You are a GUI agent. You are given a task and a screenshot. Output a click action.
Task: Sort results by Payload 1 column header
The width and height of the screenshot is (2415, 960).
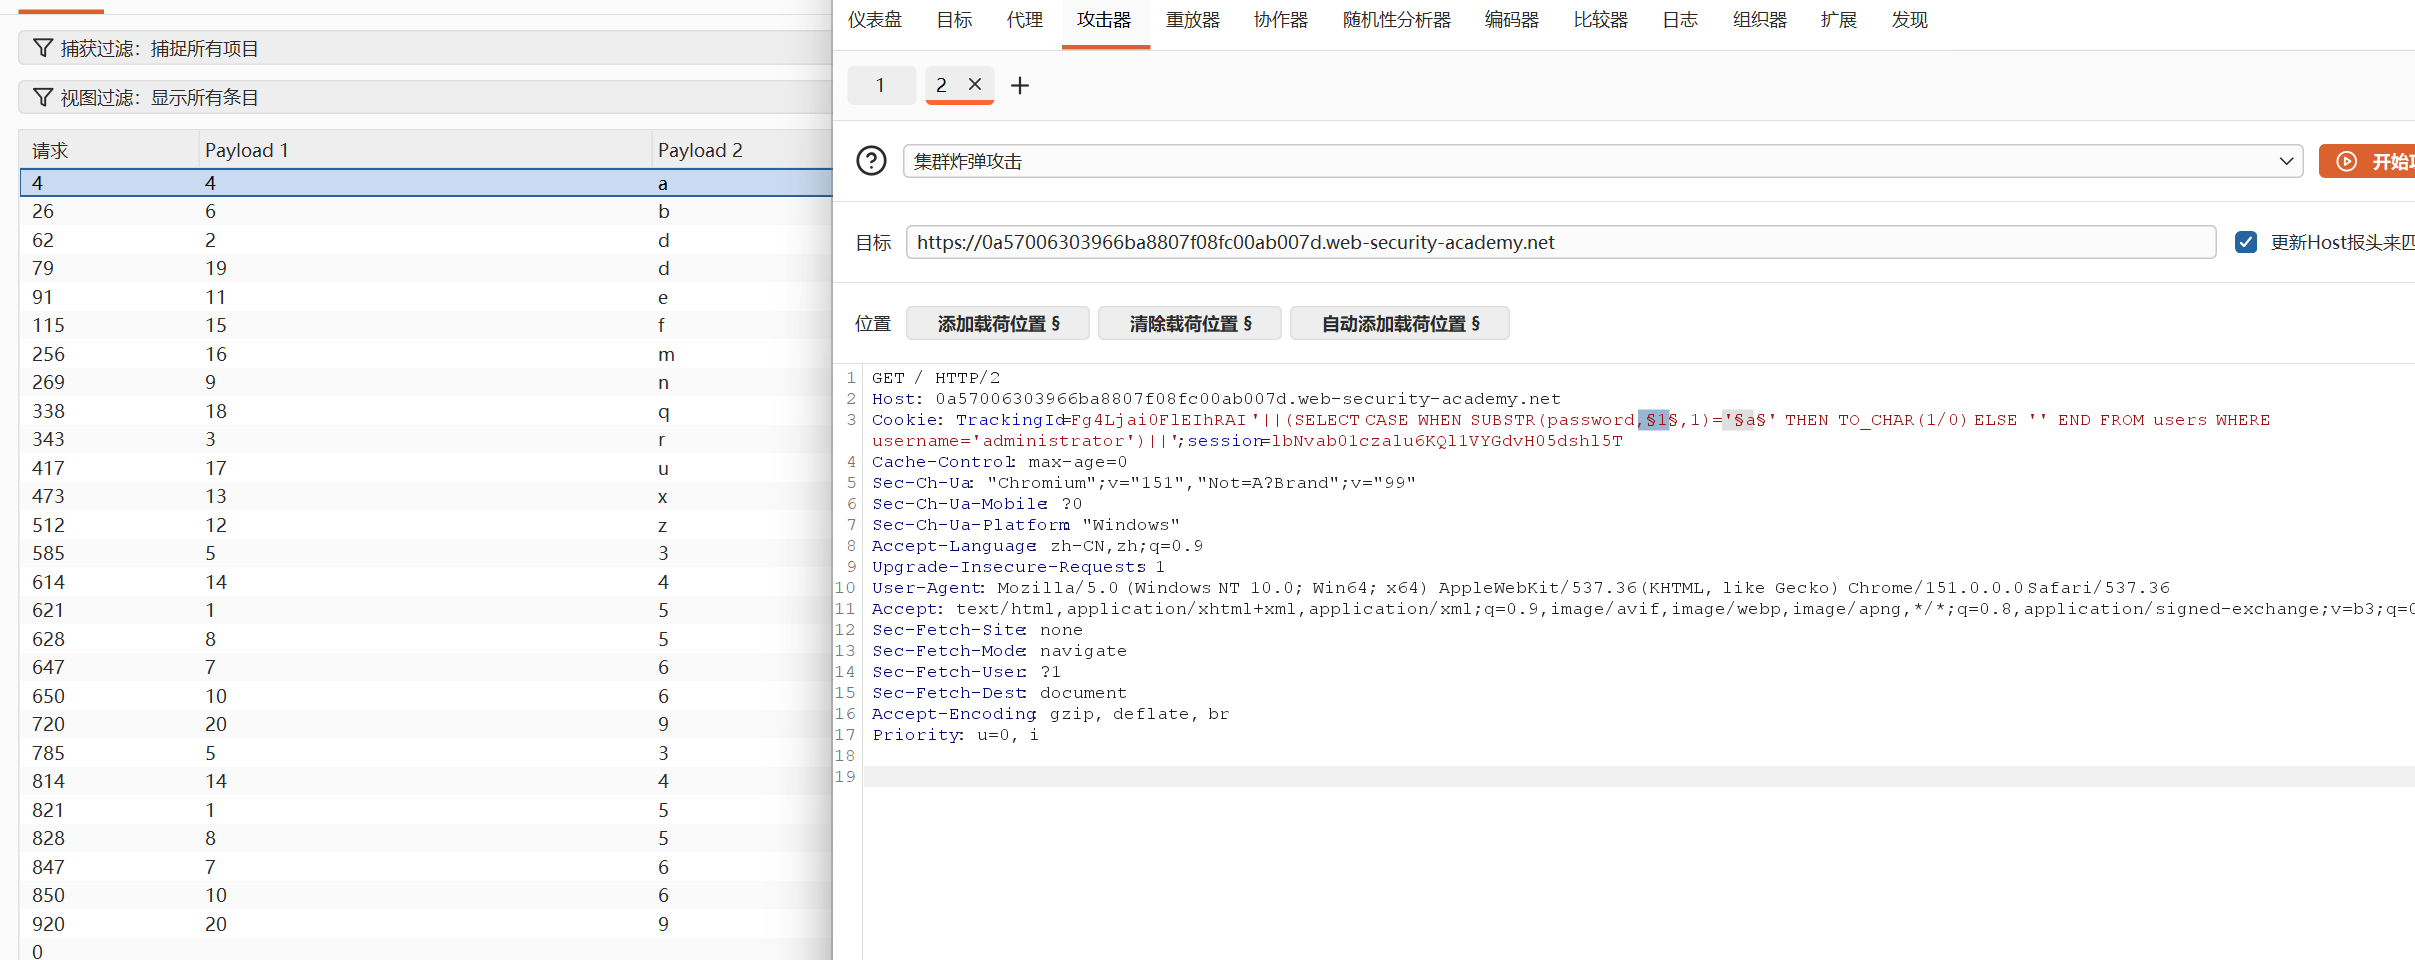click(x=424, y=150)
